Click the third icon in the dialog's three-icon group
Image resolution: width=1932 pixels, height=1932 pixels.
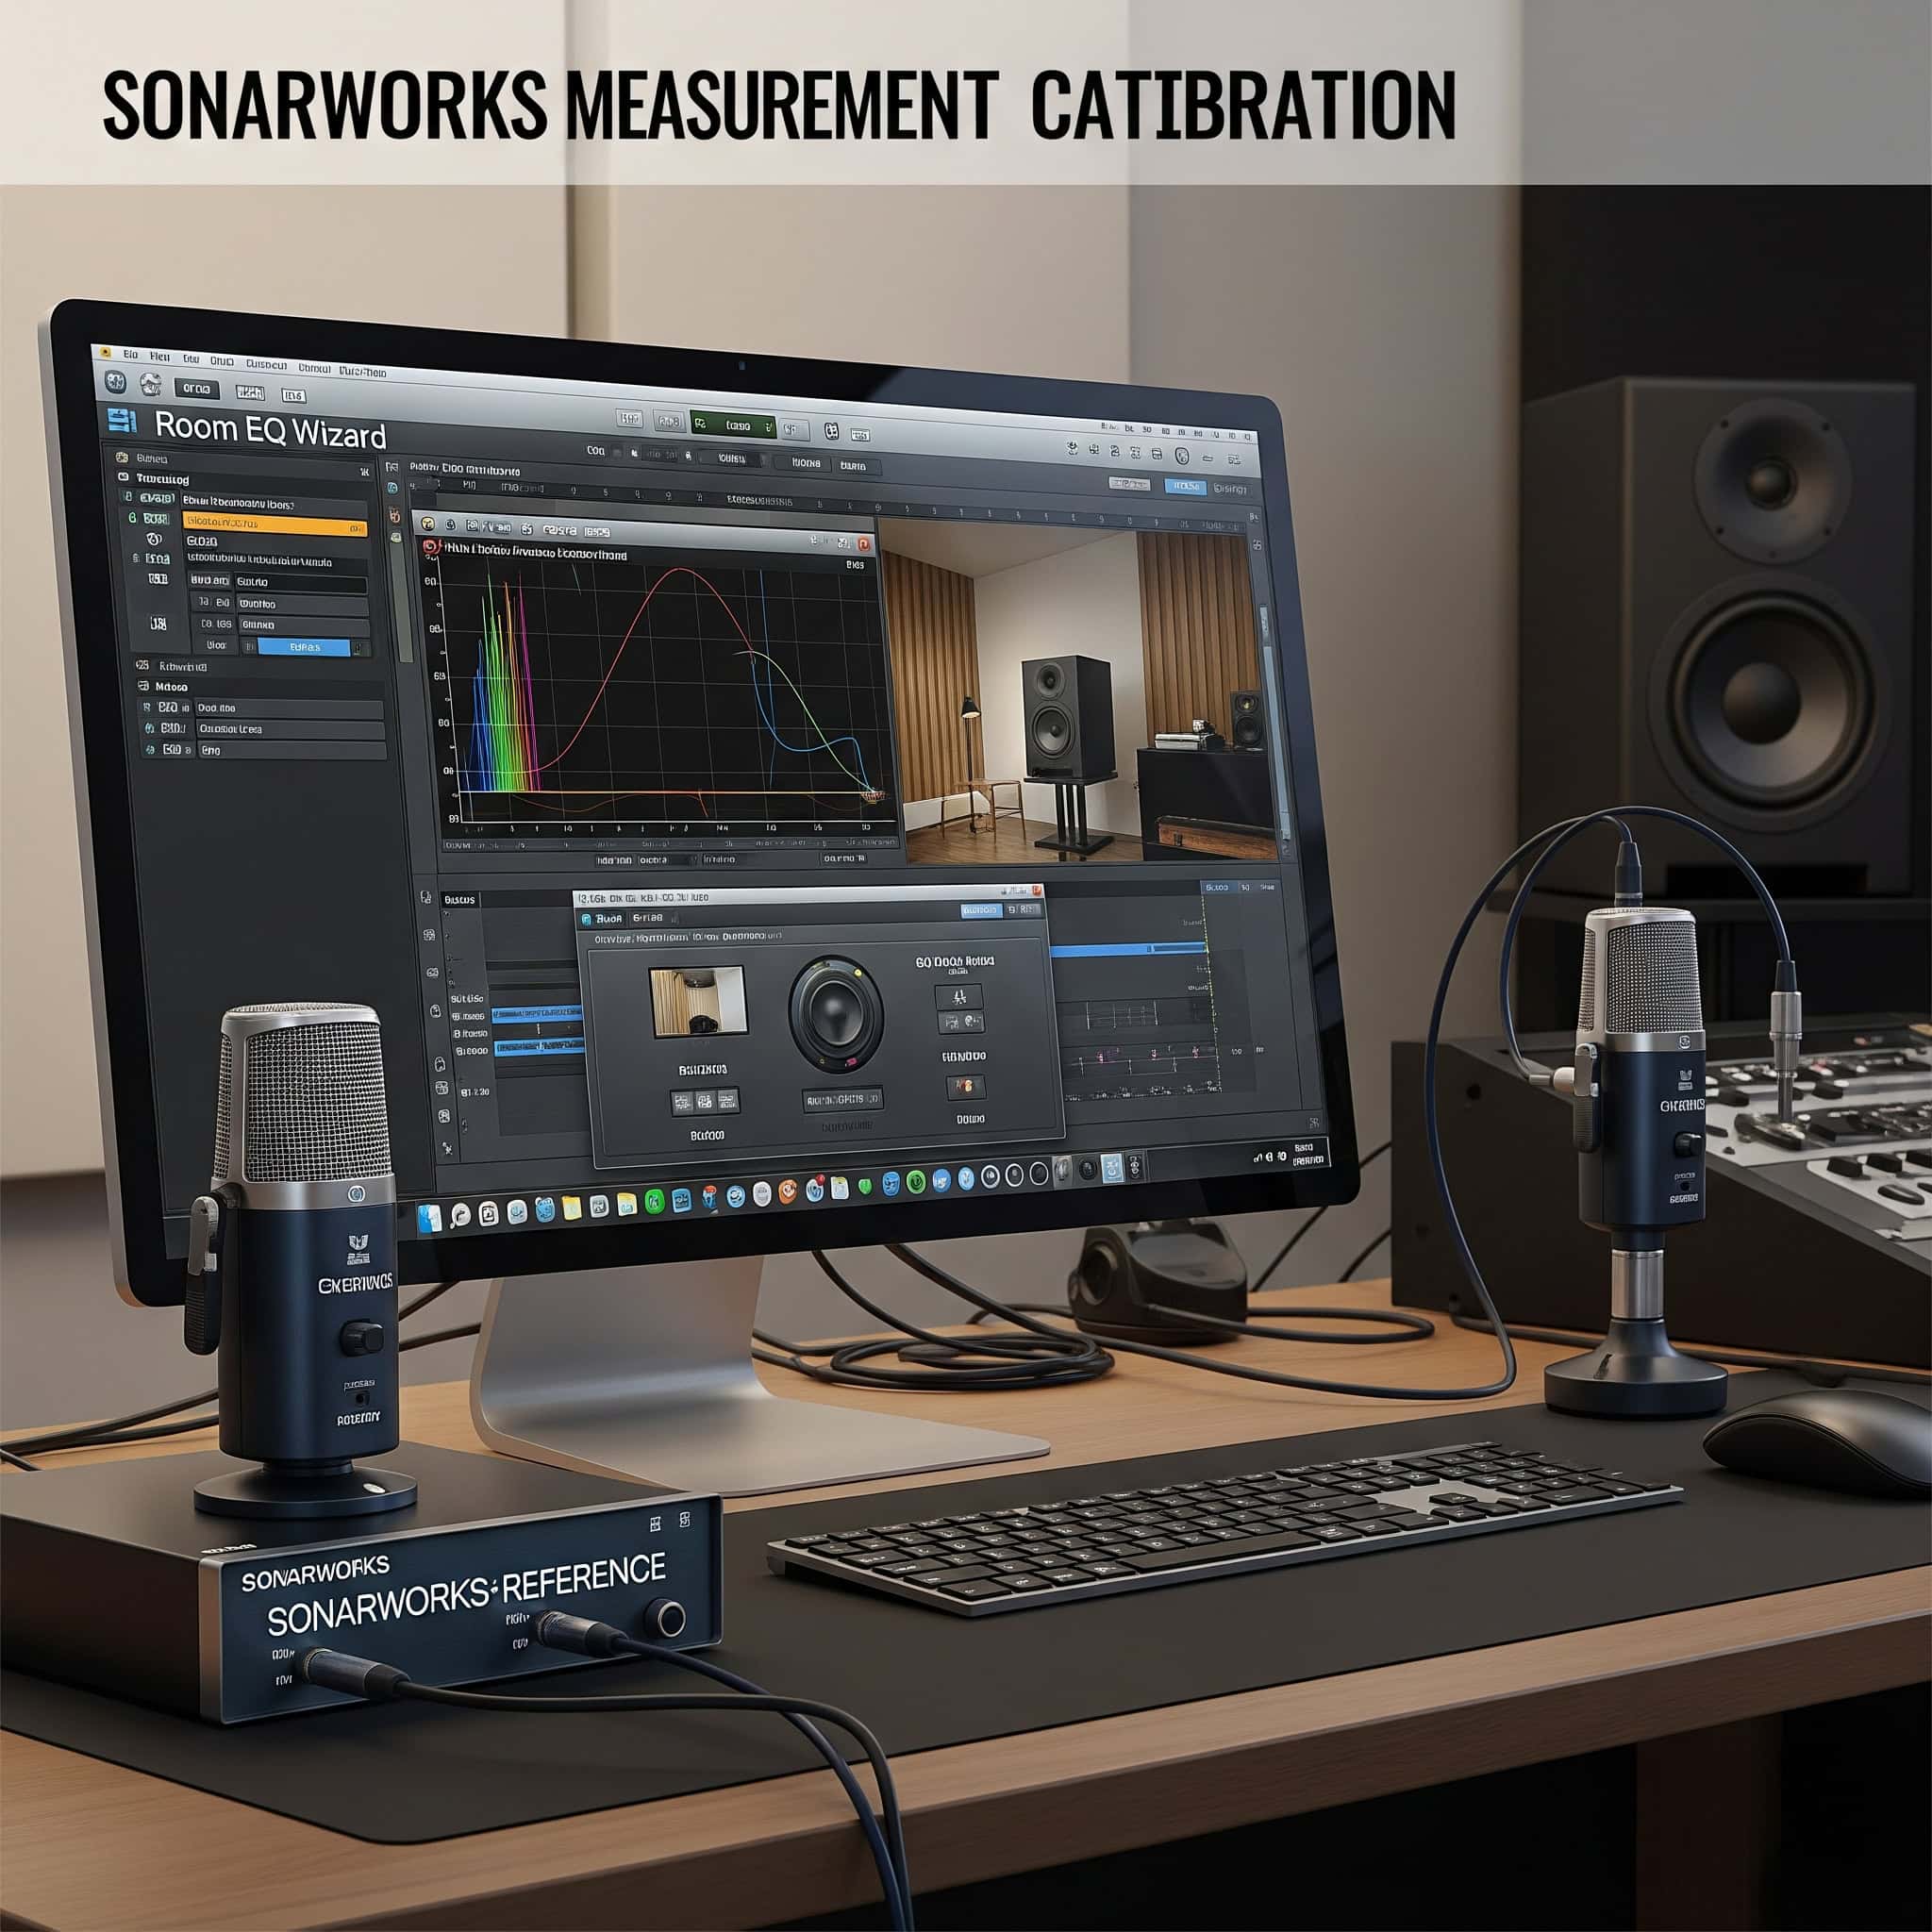[727, 1101]
